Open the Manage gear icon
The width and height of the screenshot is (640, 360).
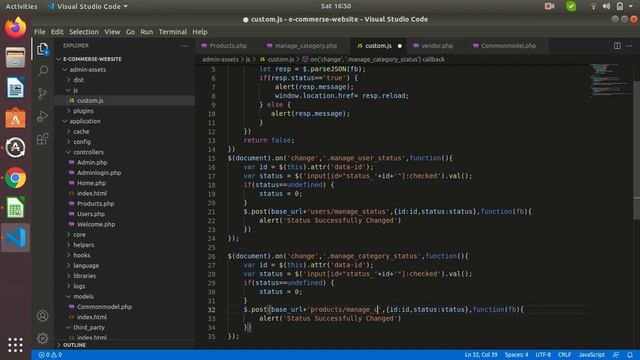coord(42,338)
